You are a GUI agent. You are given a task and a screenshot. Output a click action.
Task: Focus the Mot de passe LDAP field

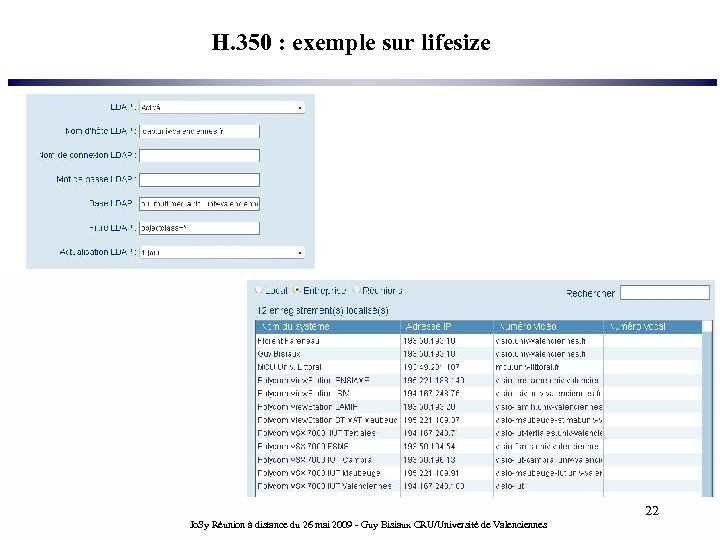click(x=199, y=180)
